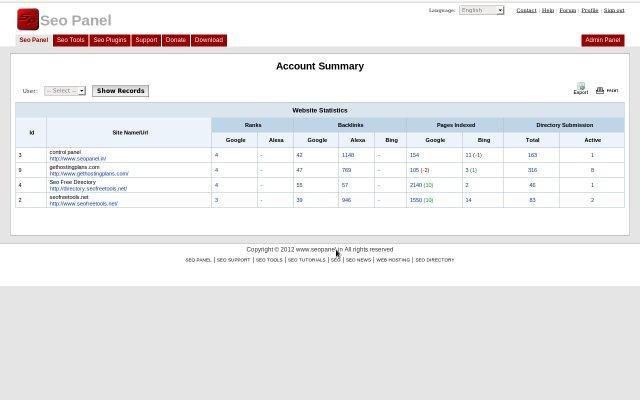
Task: Click Google backlinks 55 for Seo Free Directory
Action: click(299, 185)
